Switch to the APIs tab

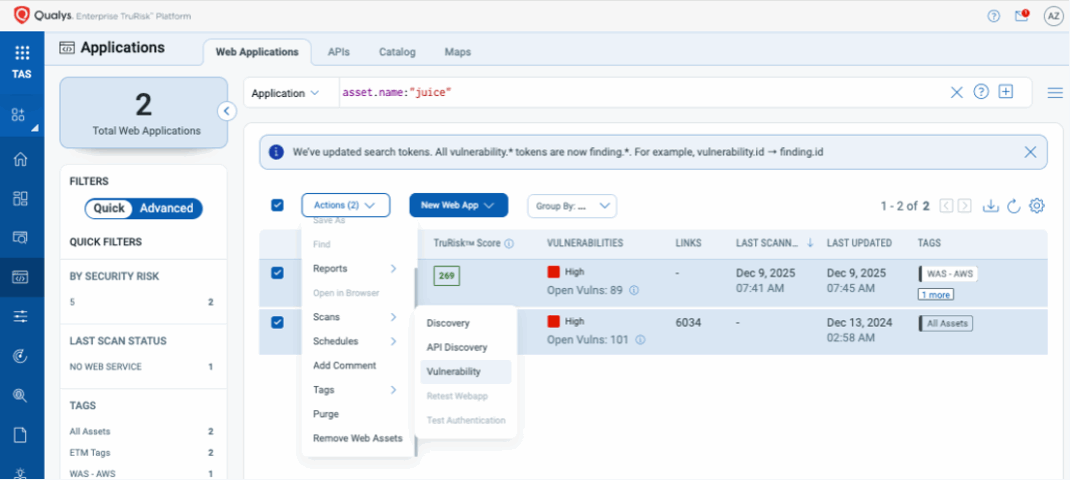[338, 52]
